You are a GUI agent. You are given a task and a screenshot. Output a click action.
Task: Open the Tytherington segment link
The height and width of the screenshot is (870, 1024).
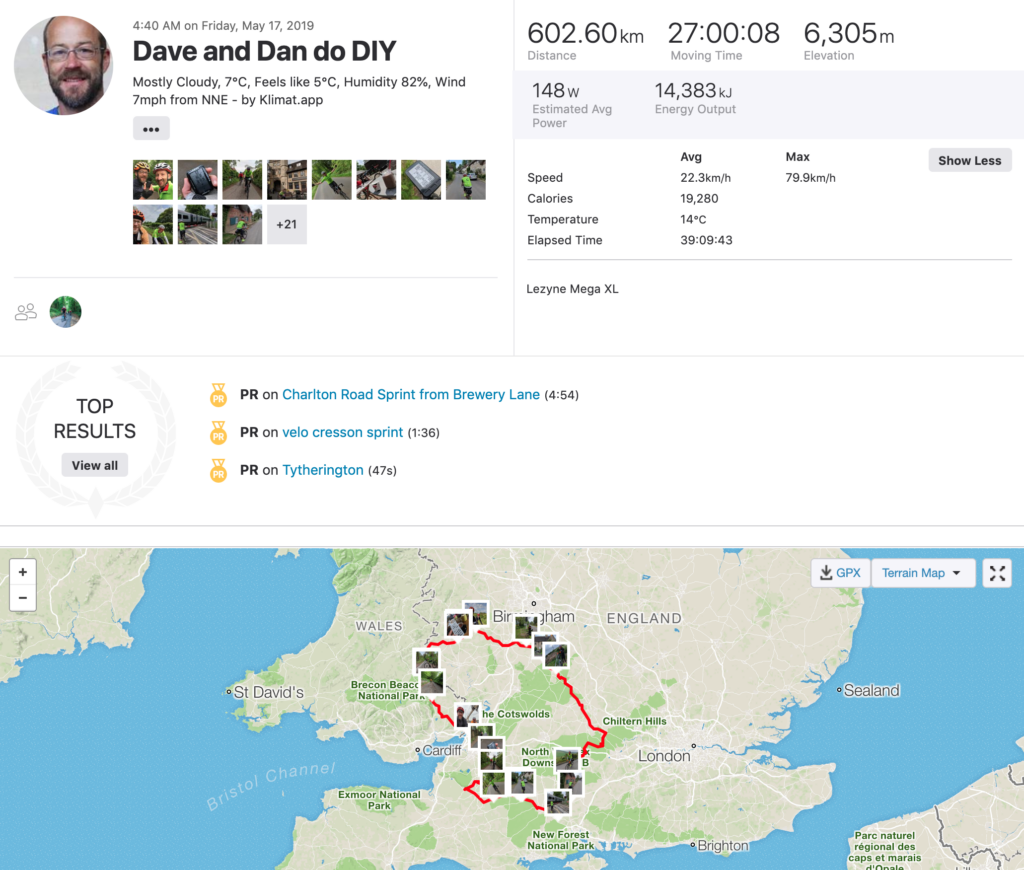323,470
